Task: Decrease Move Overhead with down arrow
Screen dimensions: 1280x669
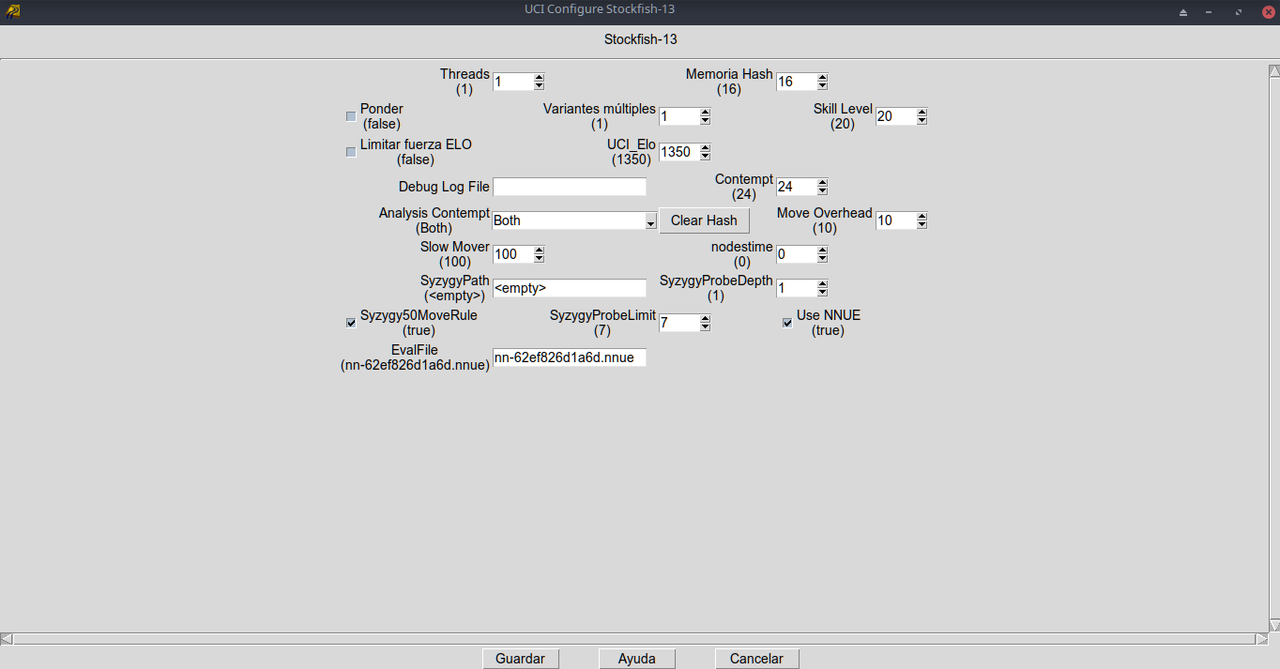Action: click(922, 225)
